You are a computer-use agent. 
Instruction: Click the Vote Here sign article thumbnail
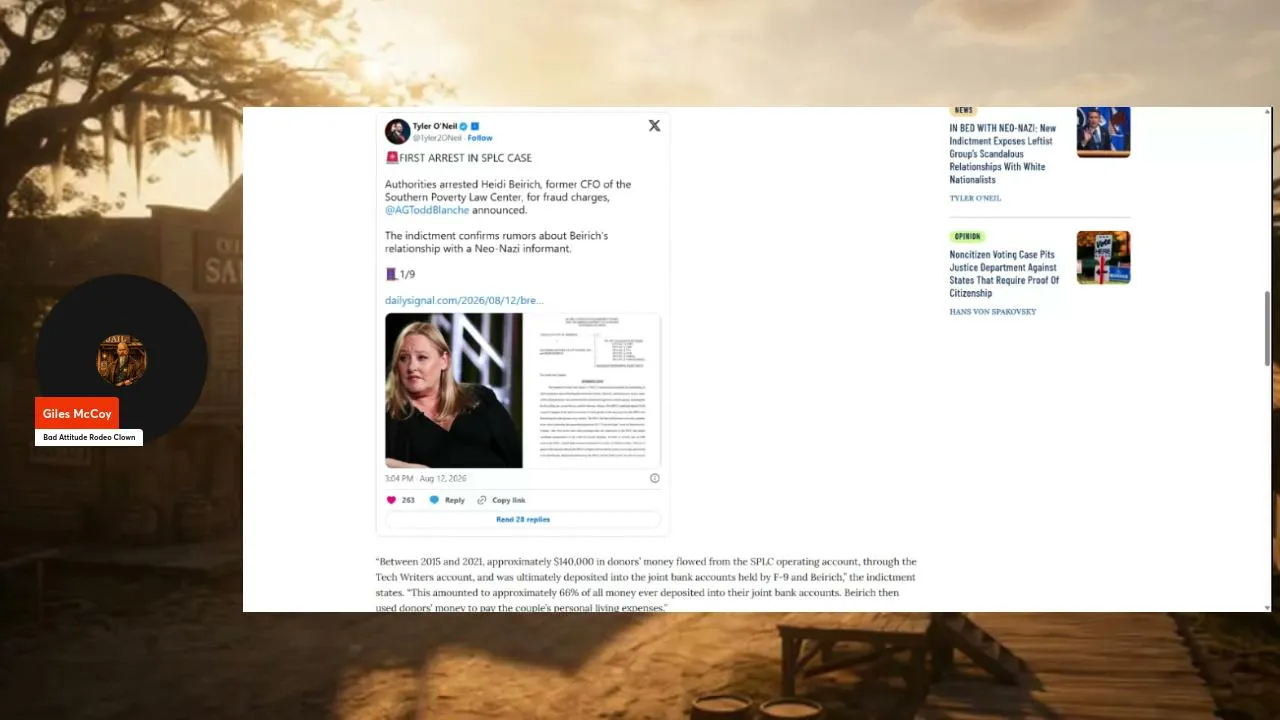coord(1103,258)
